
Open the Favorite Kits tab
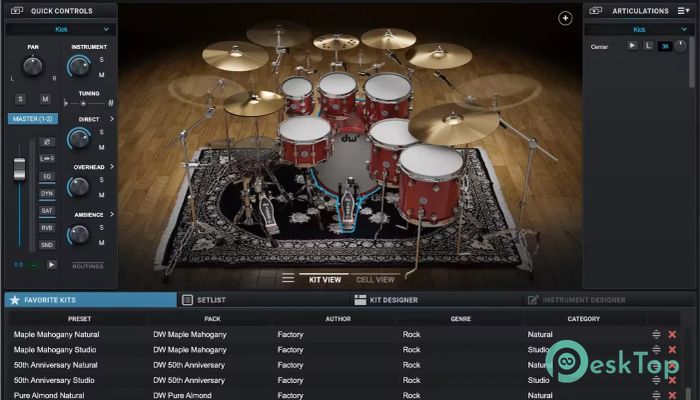click(91, 300)
